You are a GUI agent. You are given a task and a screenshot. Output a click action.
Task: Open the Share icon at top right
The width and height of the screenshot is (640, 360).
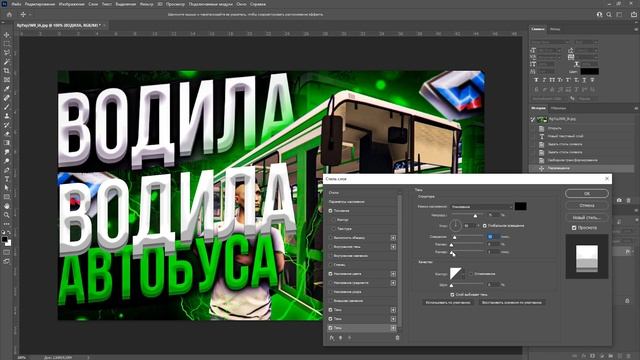click(x=634, y=14)
